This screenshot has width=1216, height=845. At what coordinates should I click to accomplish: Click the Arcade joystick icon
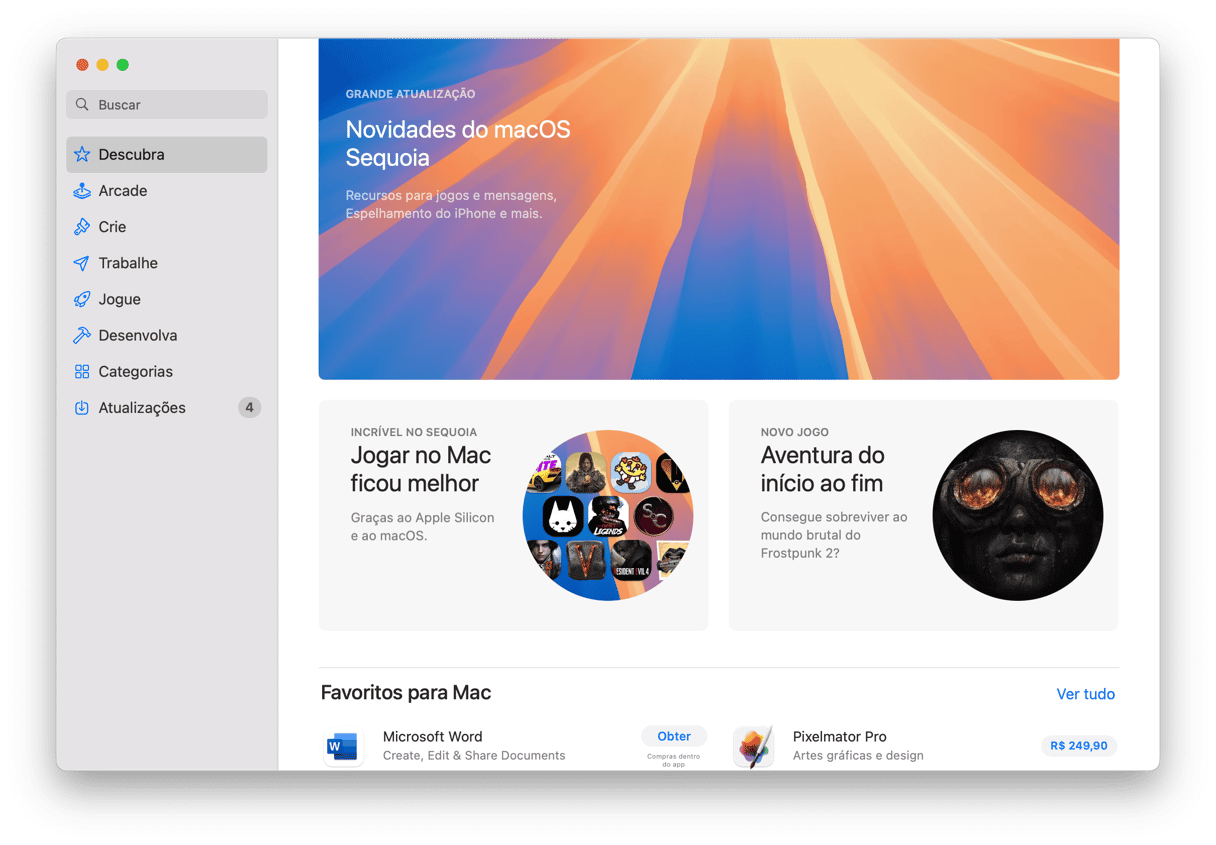[82, 191]
